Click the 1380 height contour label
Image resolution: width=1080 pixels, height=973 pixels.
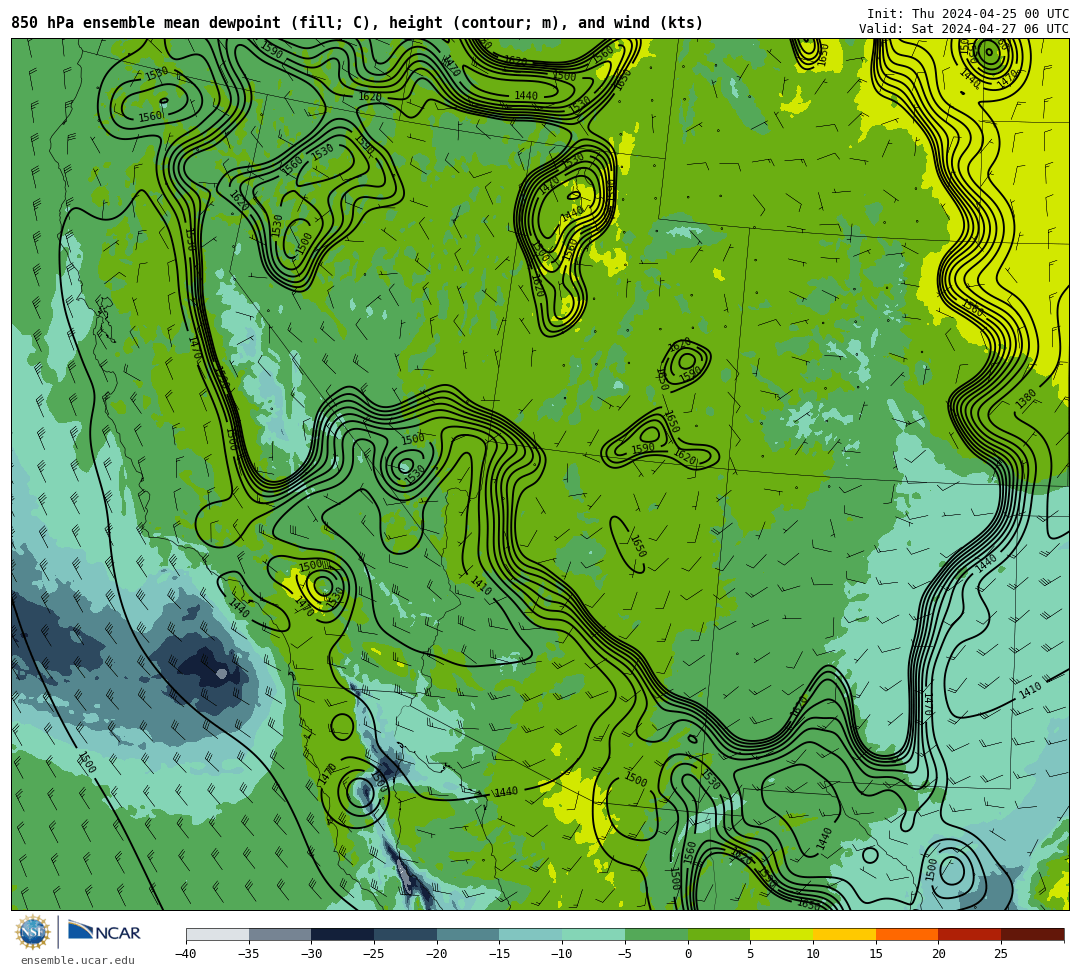1026,398
